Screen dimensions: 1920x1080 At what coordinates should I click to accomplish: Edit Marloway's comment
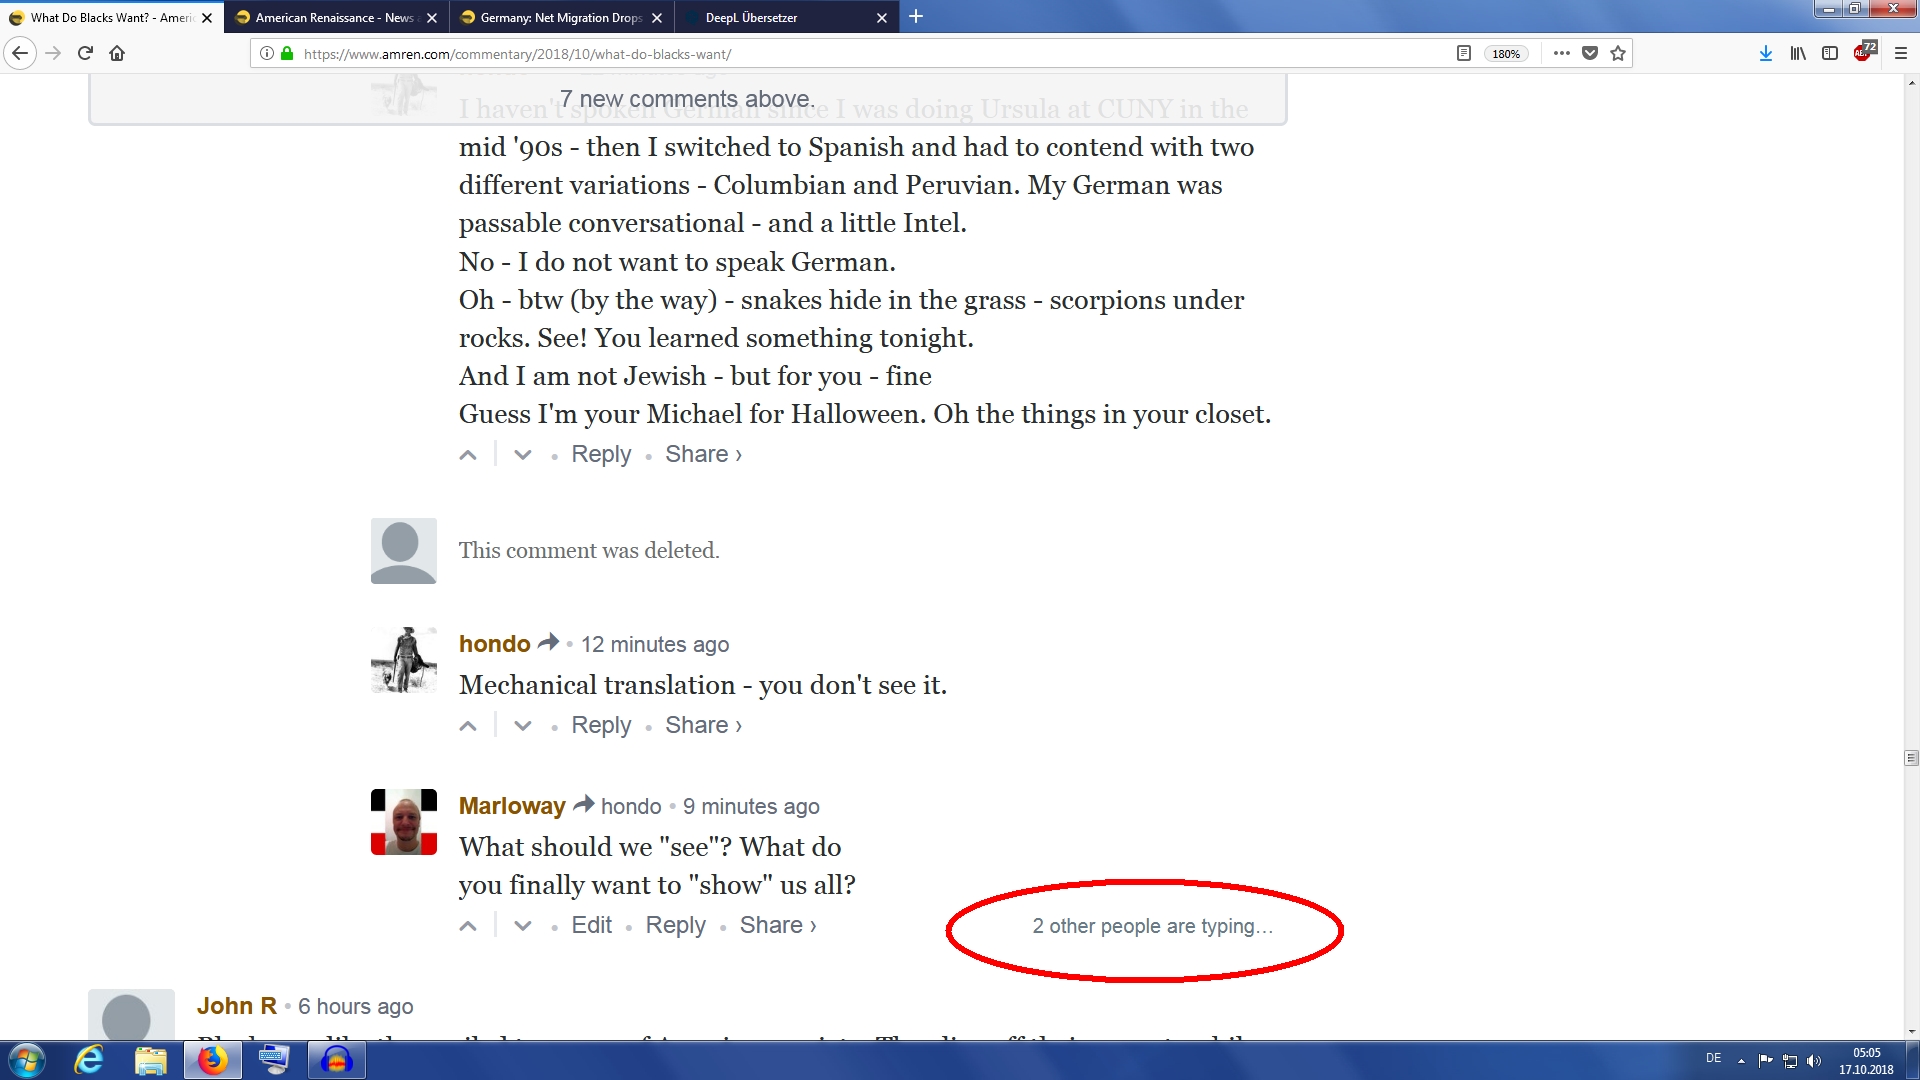coord(591,925)
